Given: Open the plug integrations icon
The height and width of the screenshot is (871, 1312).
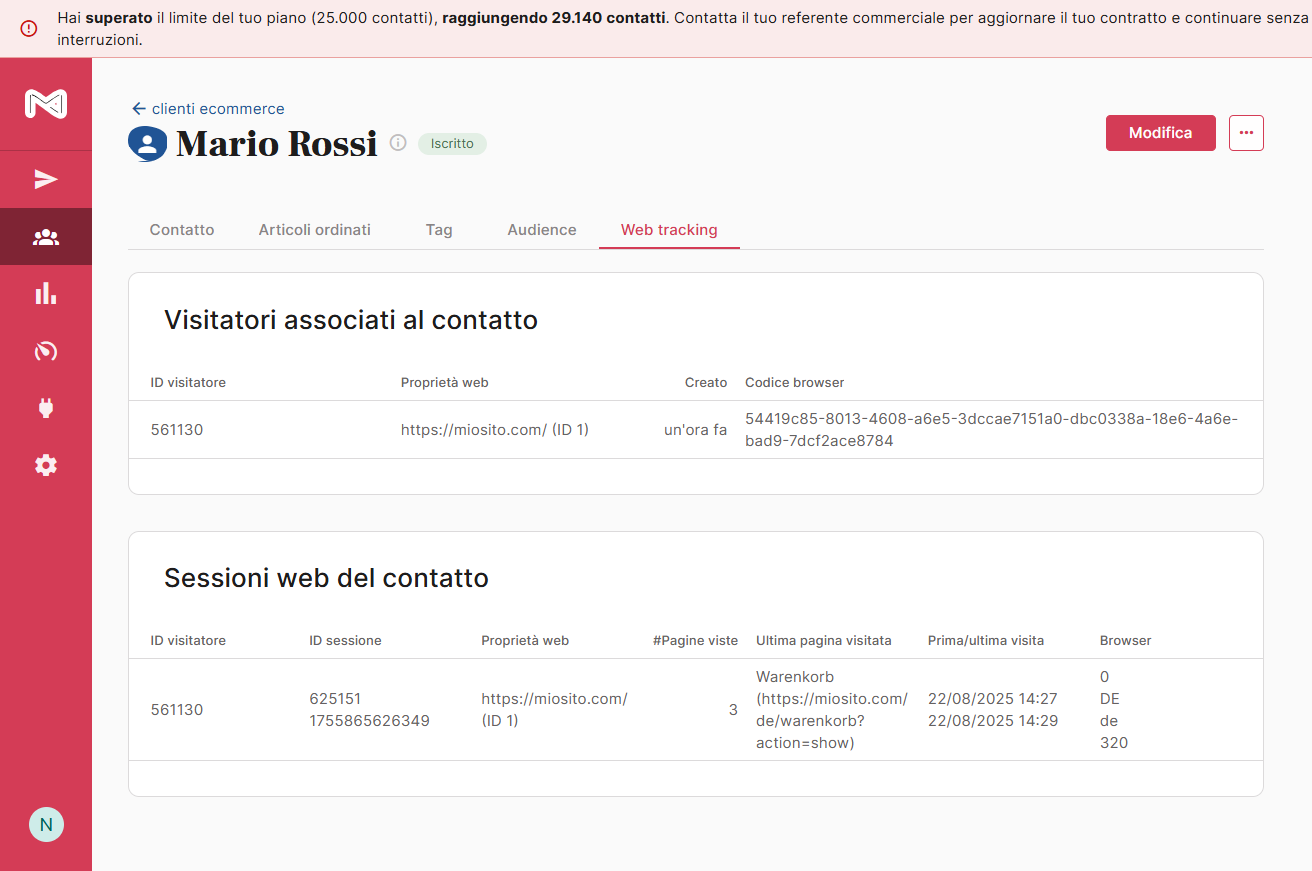Looking at the screenshot, I should coord(46,408).
